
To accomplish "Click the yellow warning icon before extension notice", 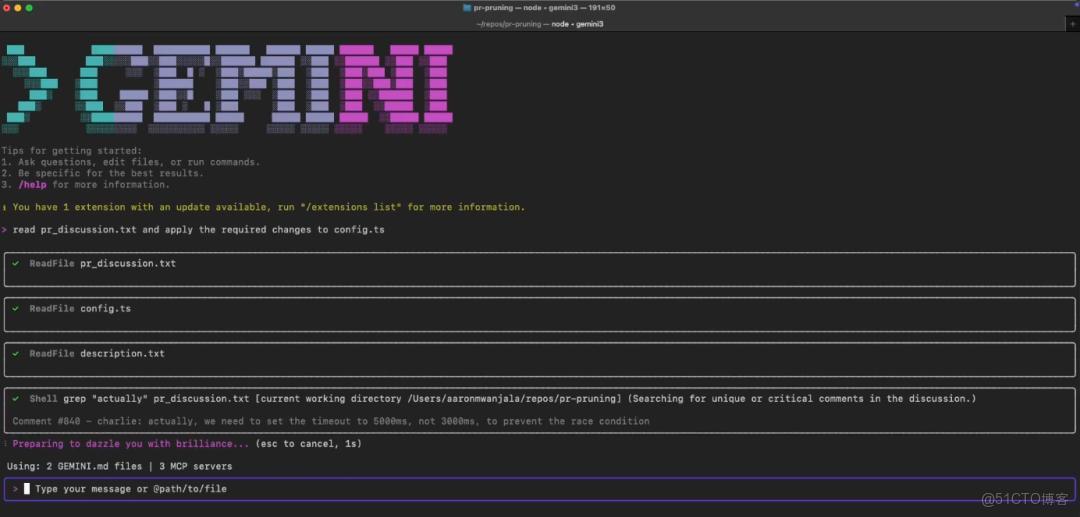I will tap(5, 207).
